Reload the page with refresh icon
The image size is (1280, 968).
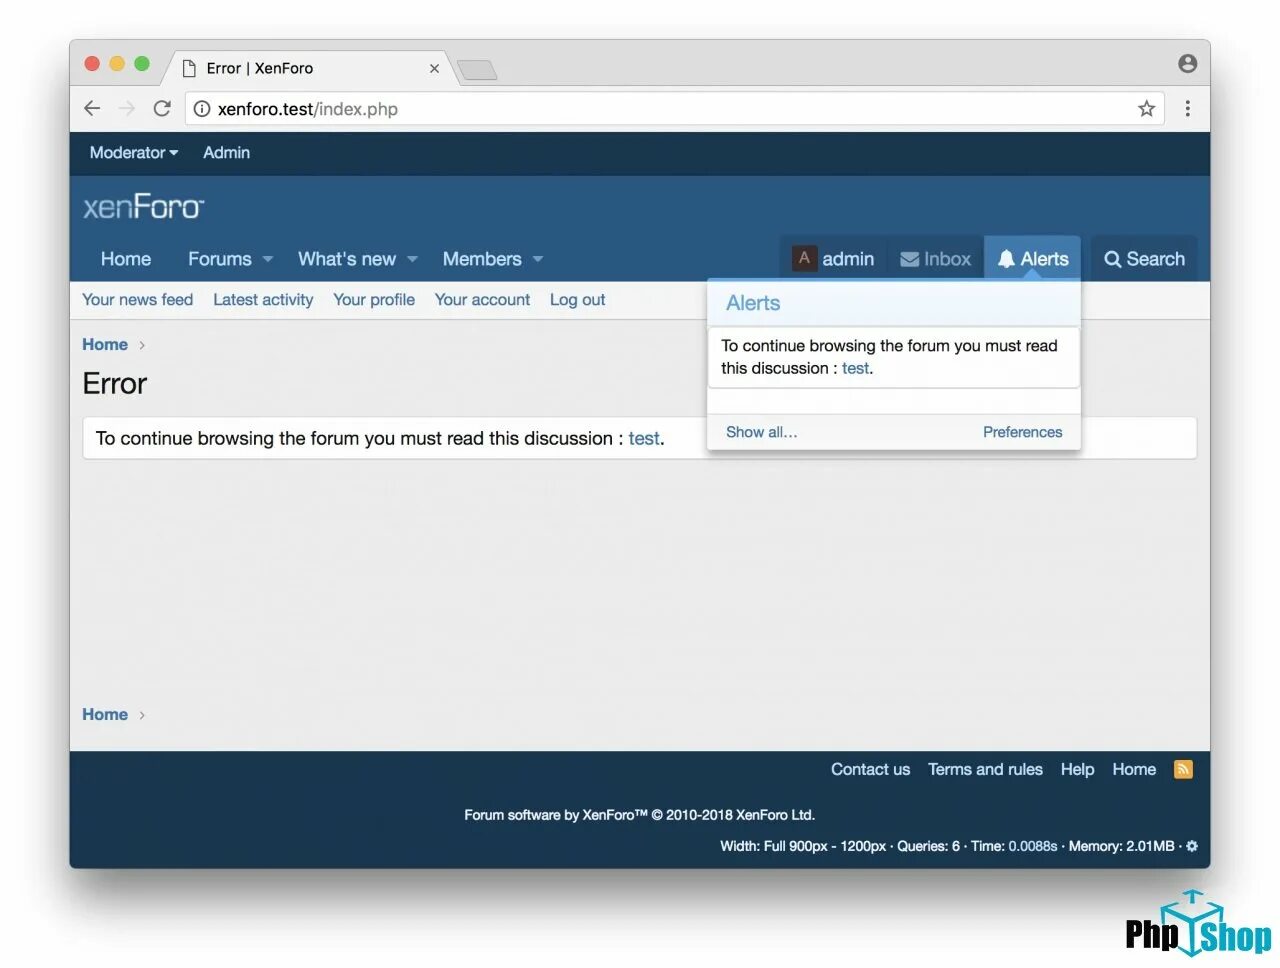tap(162, 108)
